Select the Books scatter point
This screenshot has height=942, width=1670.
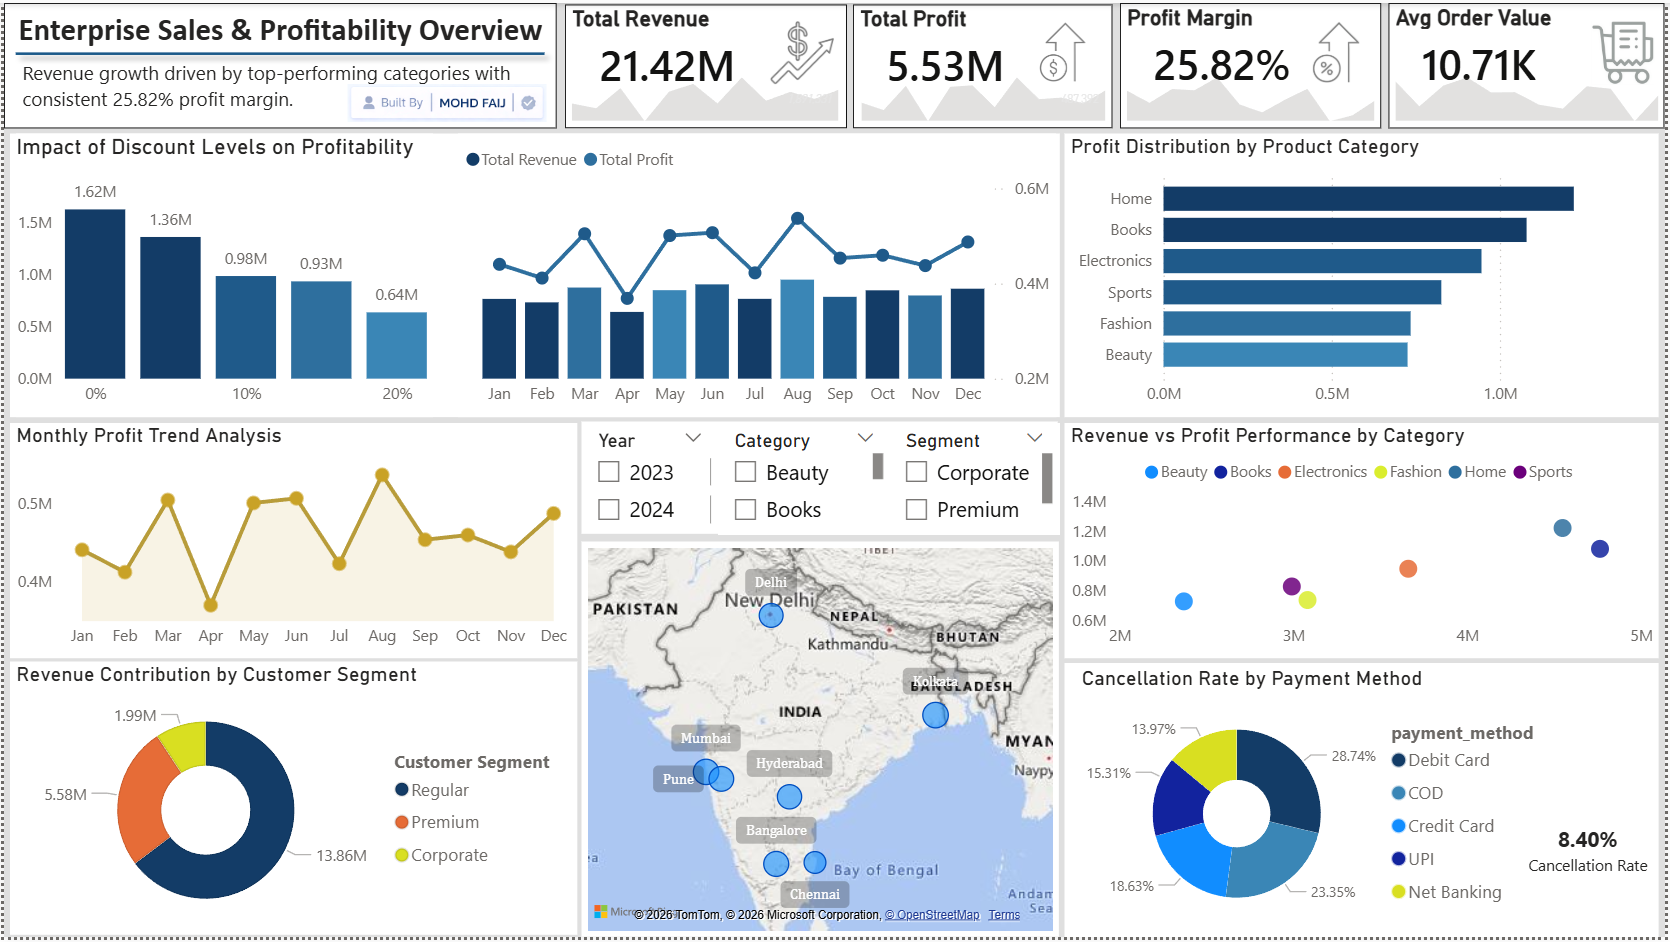pyautogui.click(x=1600, y=549)
